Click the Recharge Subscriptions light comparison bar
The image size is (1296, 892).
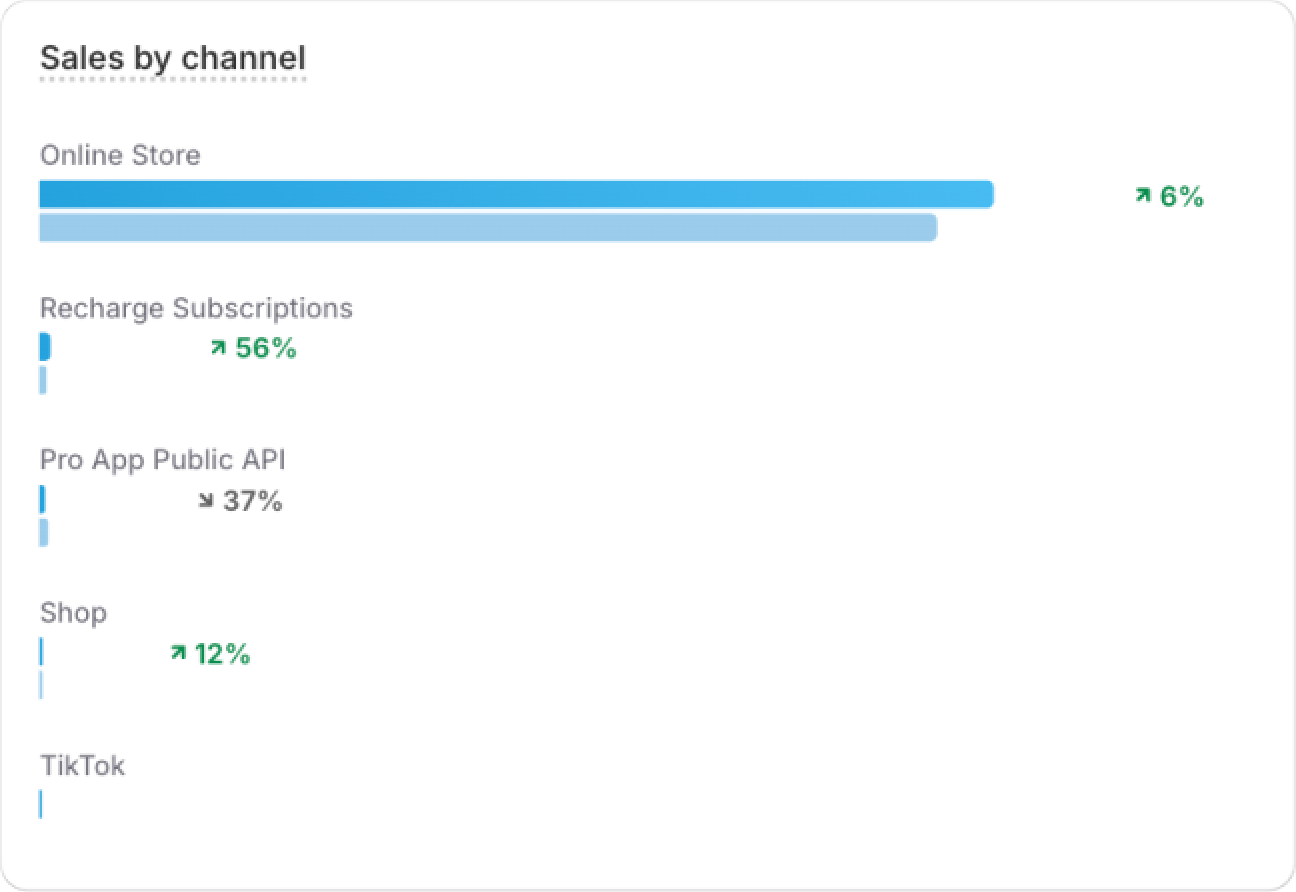click(x=43, y=380)
